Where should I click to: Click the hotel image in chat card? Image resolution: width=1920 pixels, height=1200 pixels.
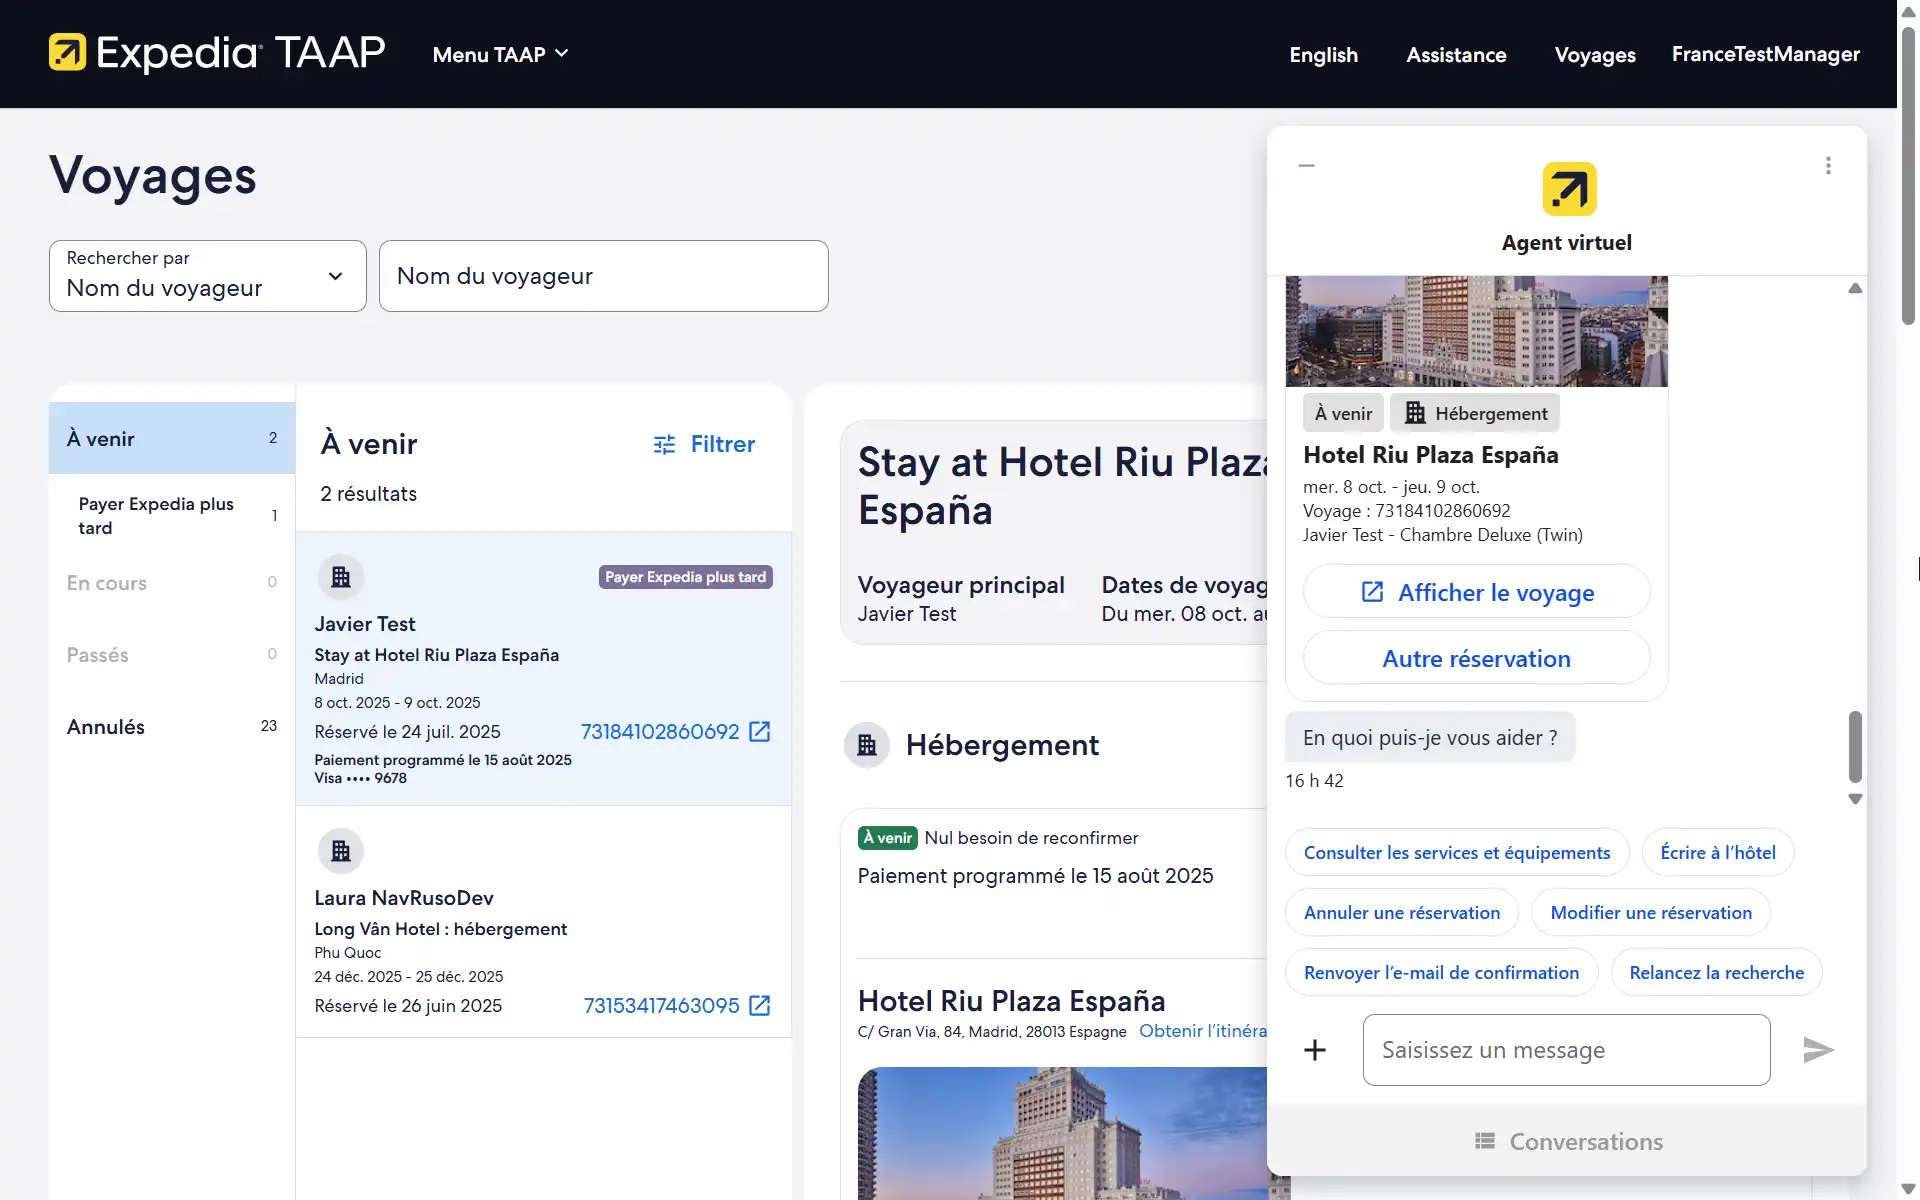coord(1476,332)
